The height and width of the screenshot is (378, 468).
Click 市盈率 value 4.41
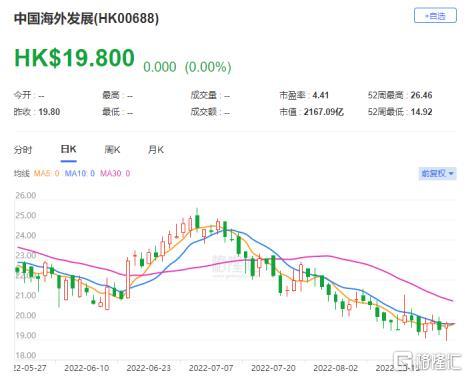tap(320, 95)
